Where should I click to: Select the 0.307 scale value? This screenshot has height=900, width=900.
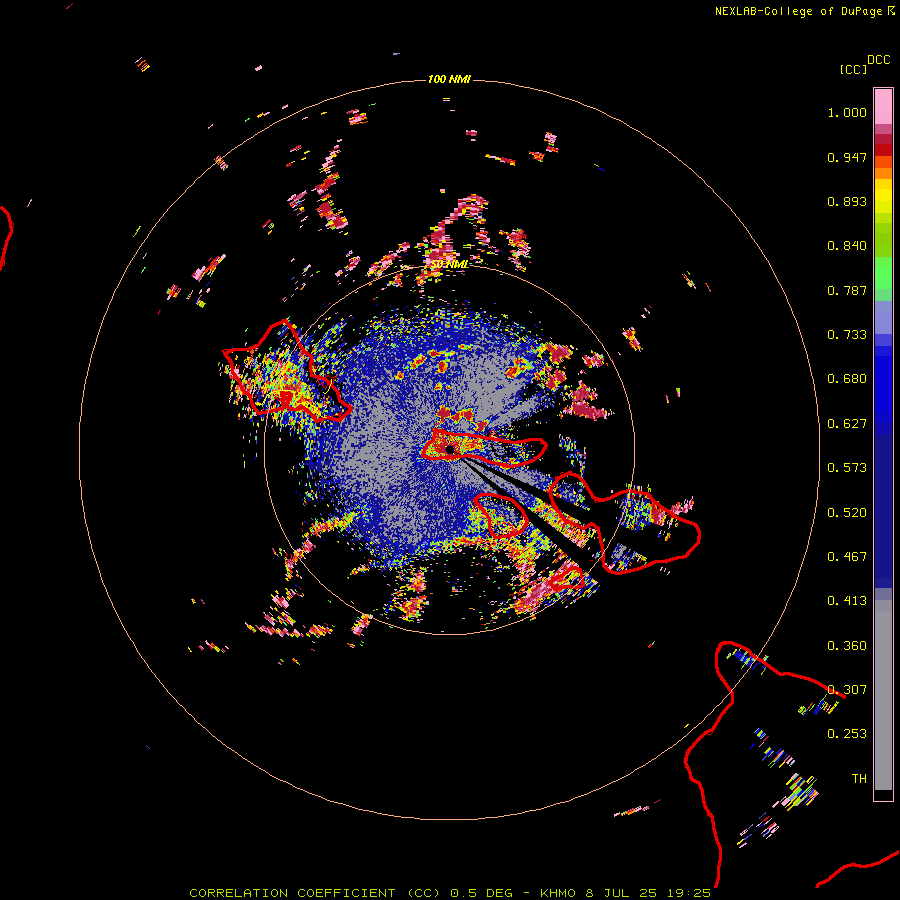(x=847, y=690)
